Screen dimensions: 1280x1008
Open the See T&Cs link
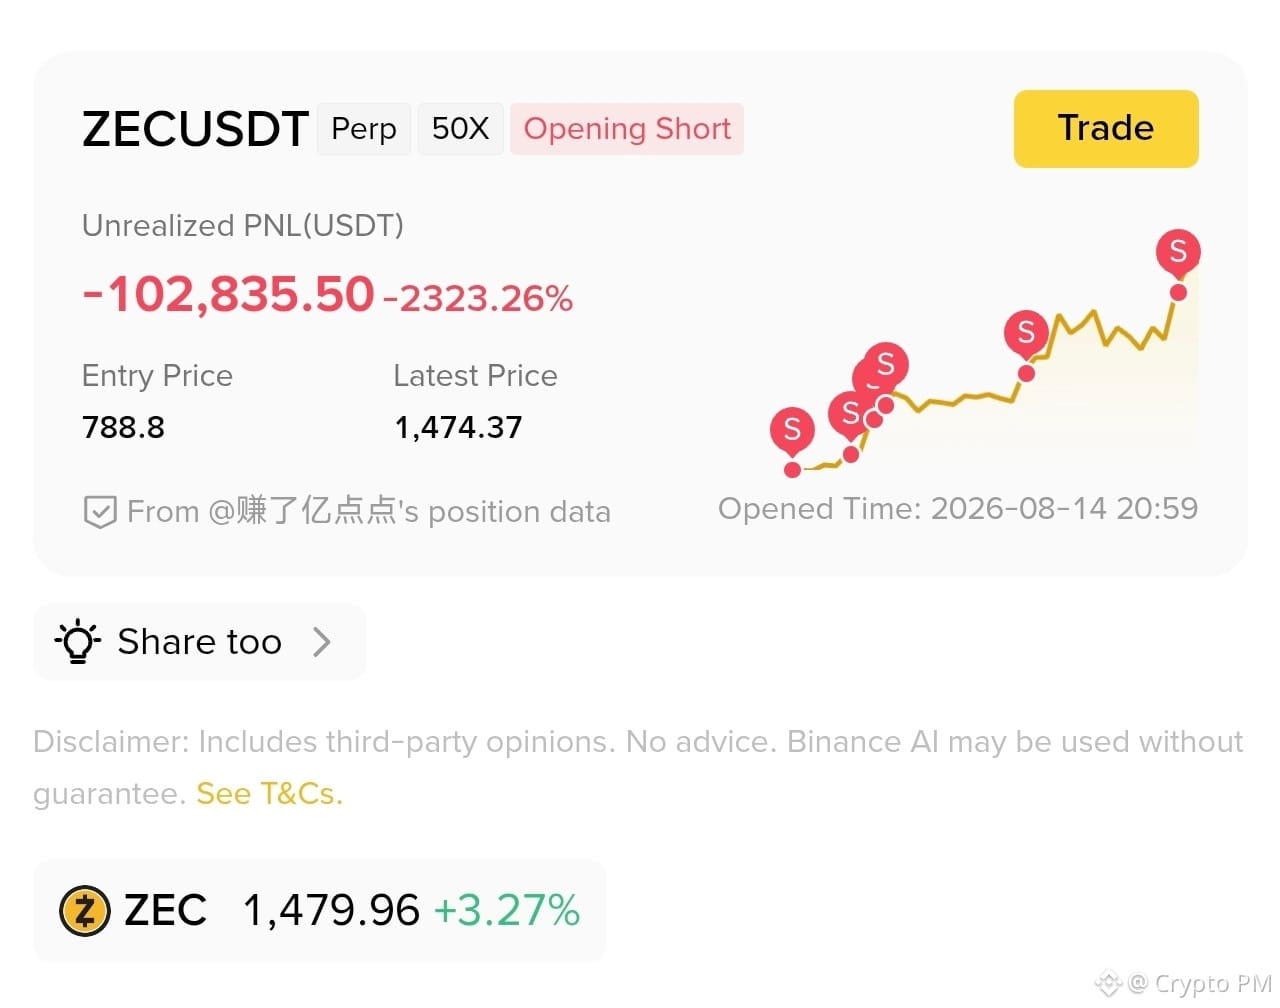pyautogui.click(x=269, y=794)
